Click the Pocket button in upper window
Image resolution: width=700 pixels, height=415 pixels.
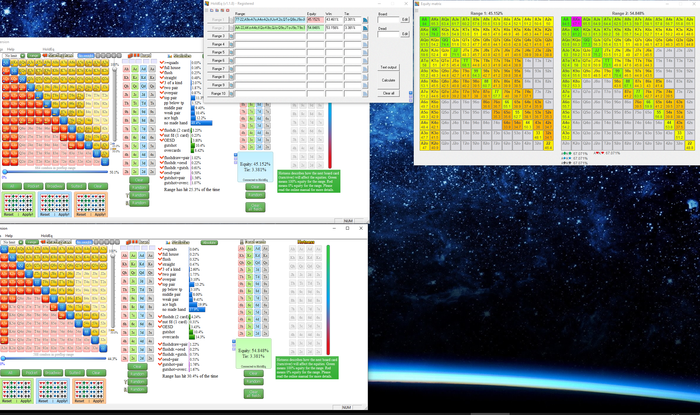pos(33,186)
